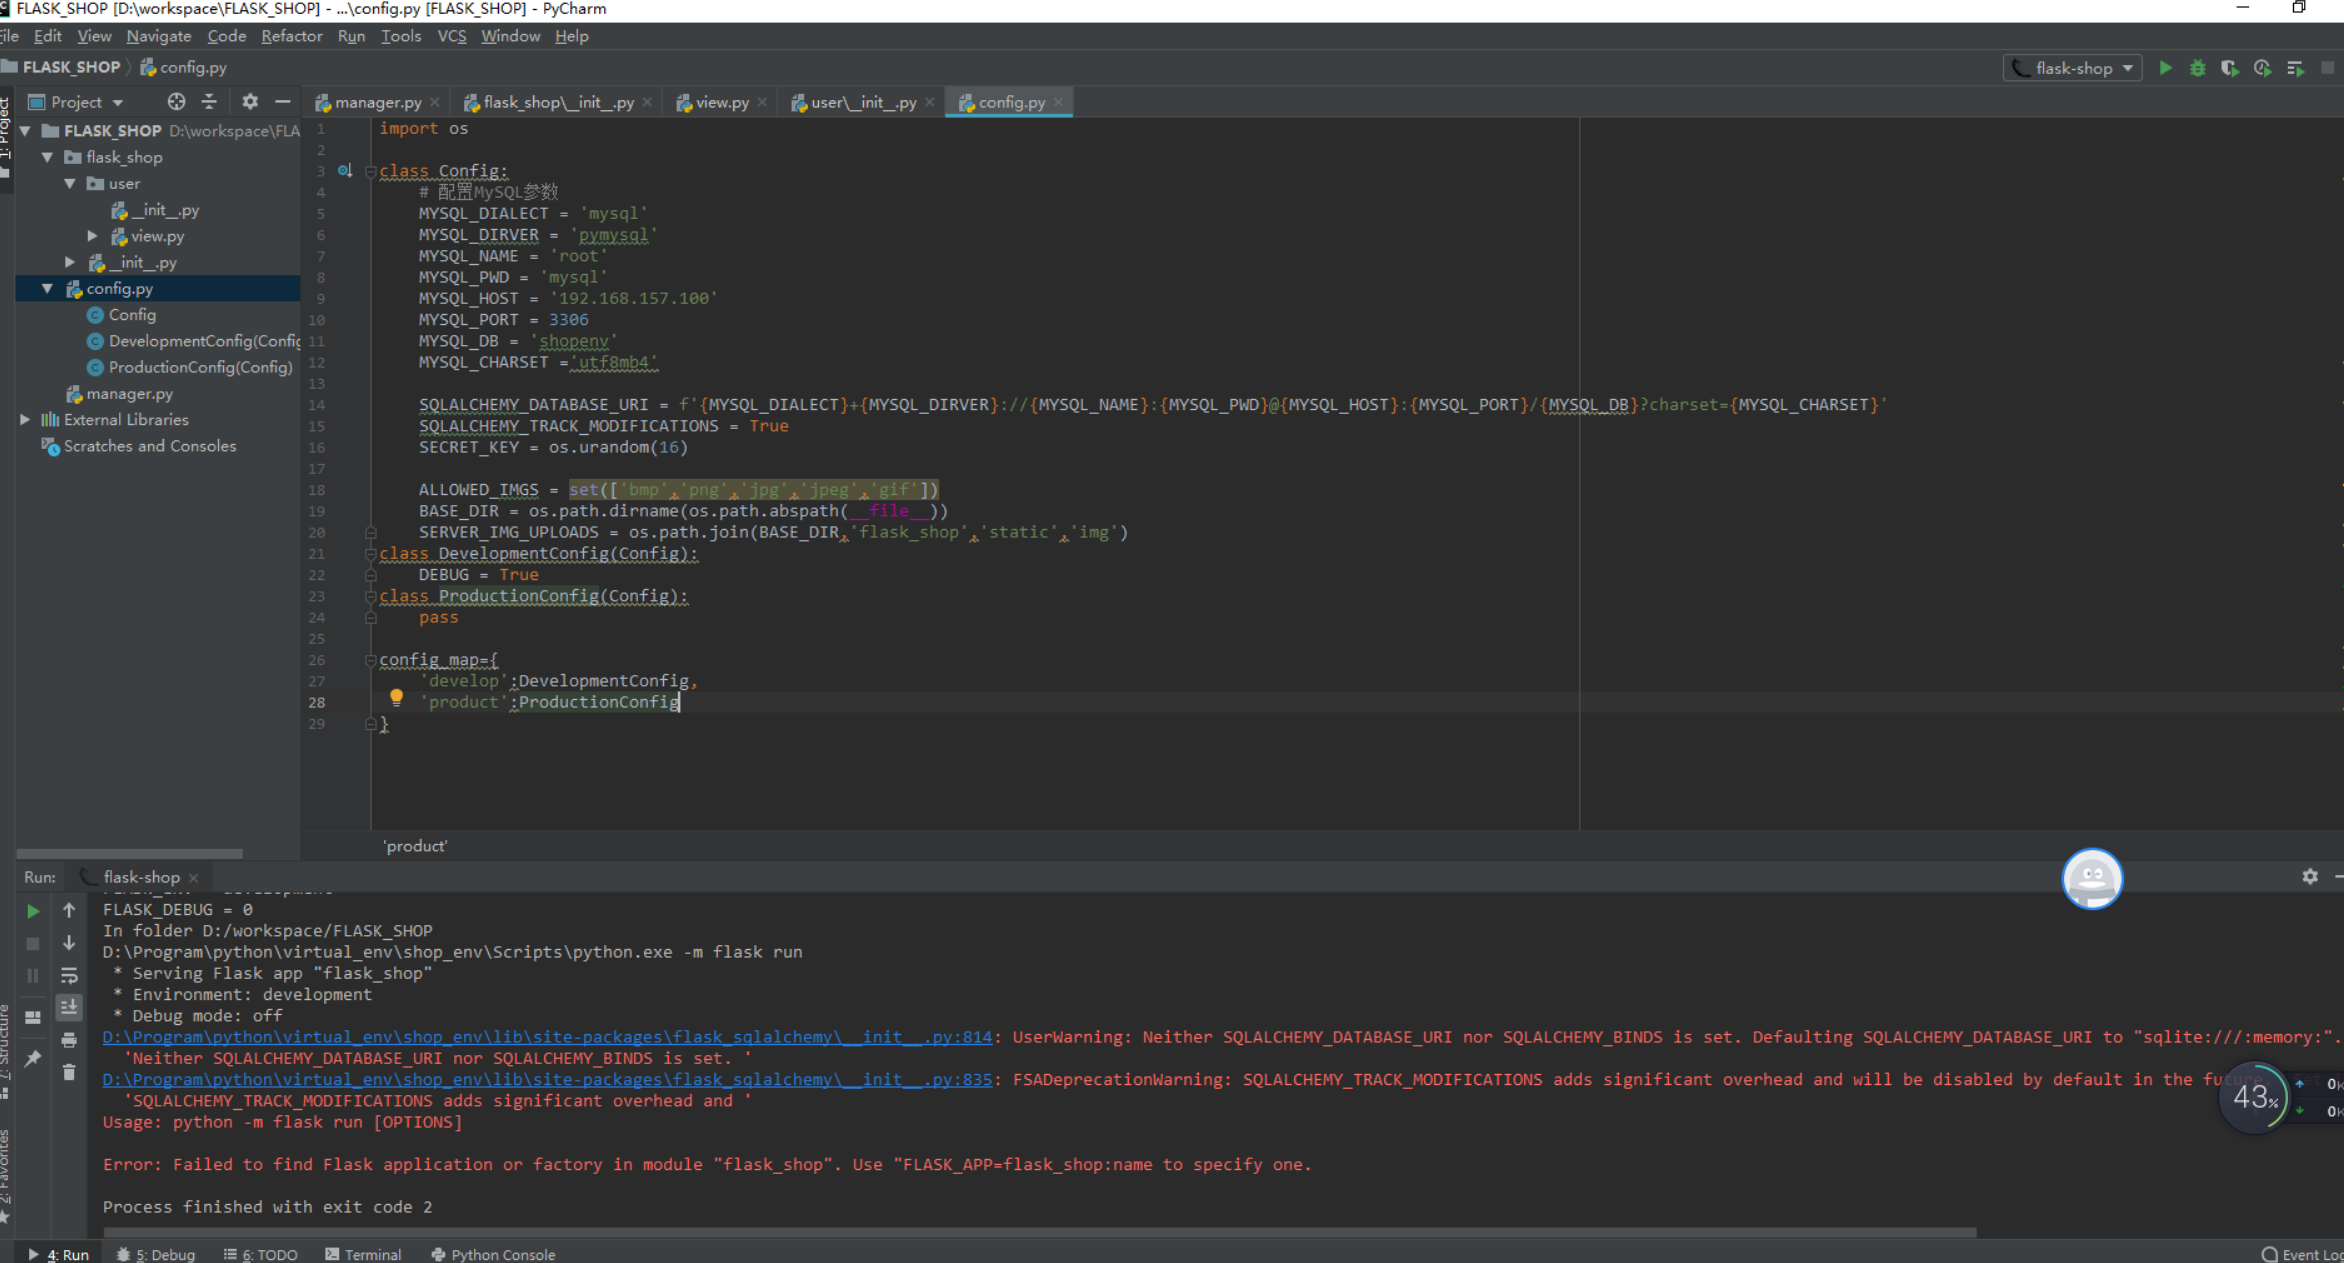
Task: Pin the flask-shop Run tab
Action: 33,1058
